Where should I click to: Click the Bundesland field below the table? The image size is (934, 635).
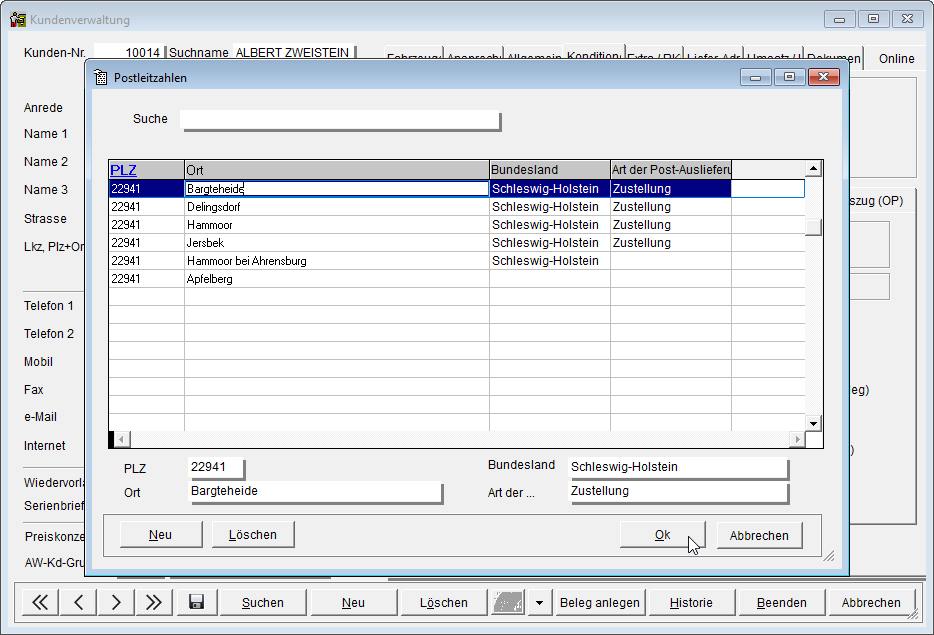679,468
